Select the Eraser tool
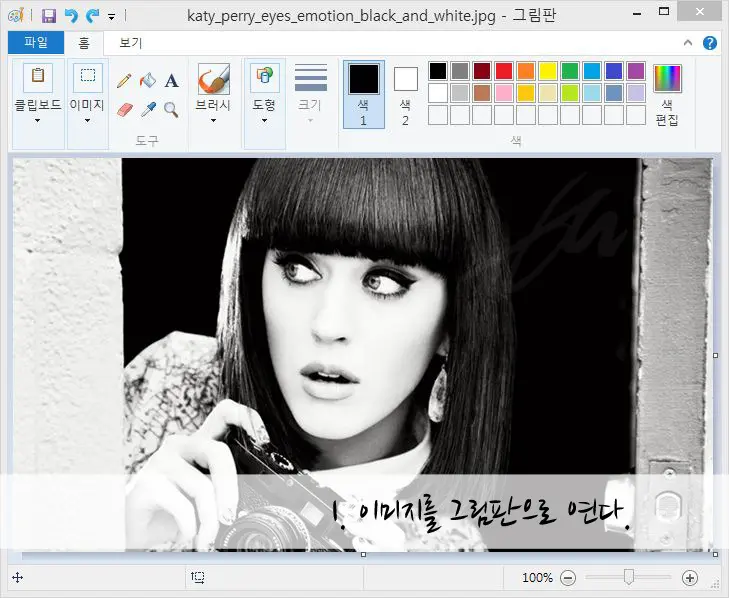This screenshot has height=598, width=729. pyautogui.click(x=125, y=109)
